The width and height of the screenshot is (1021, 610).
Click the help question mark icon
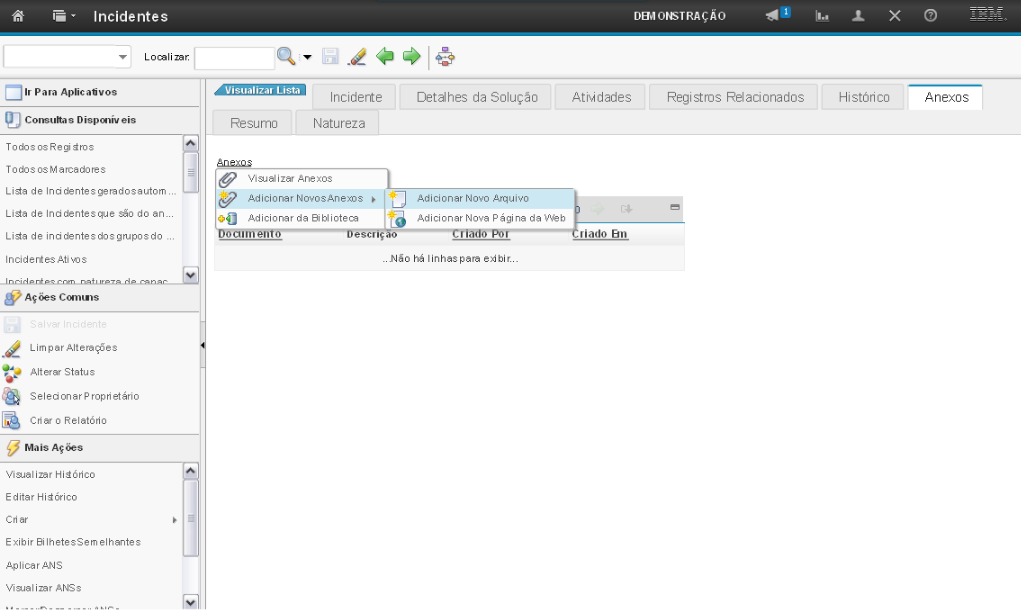[930, 16]
